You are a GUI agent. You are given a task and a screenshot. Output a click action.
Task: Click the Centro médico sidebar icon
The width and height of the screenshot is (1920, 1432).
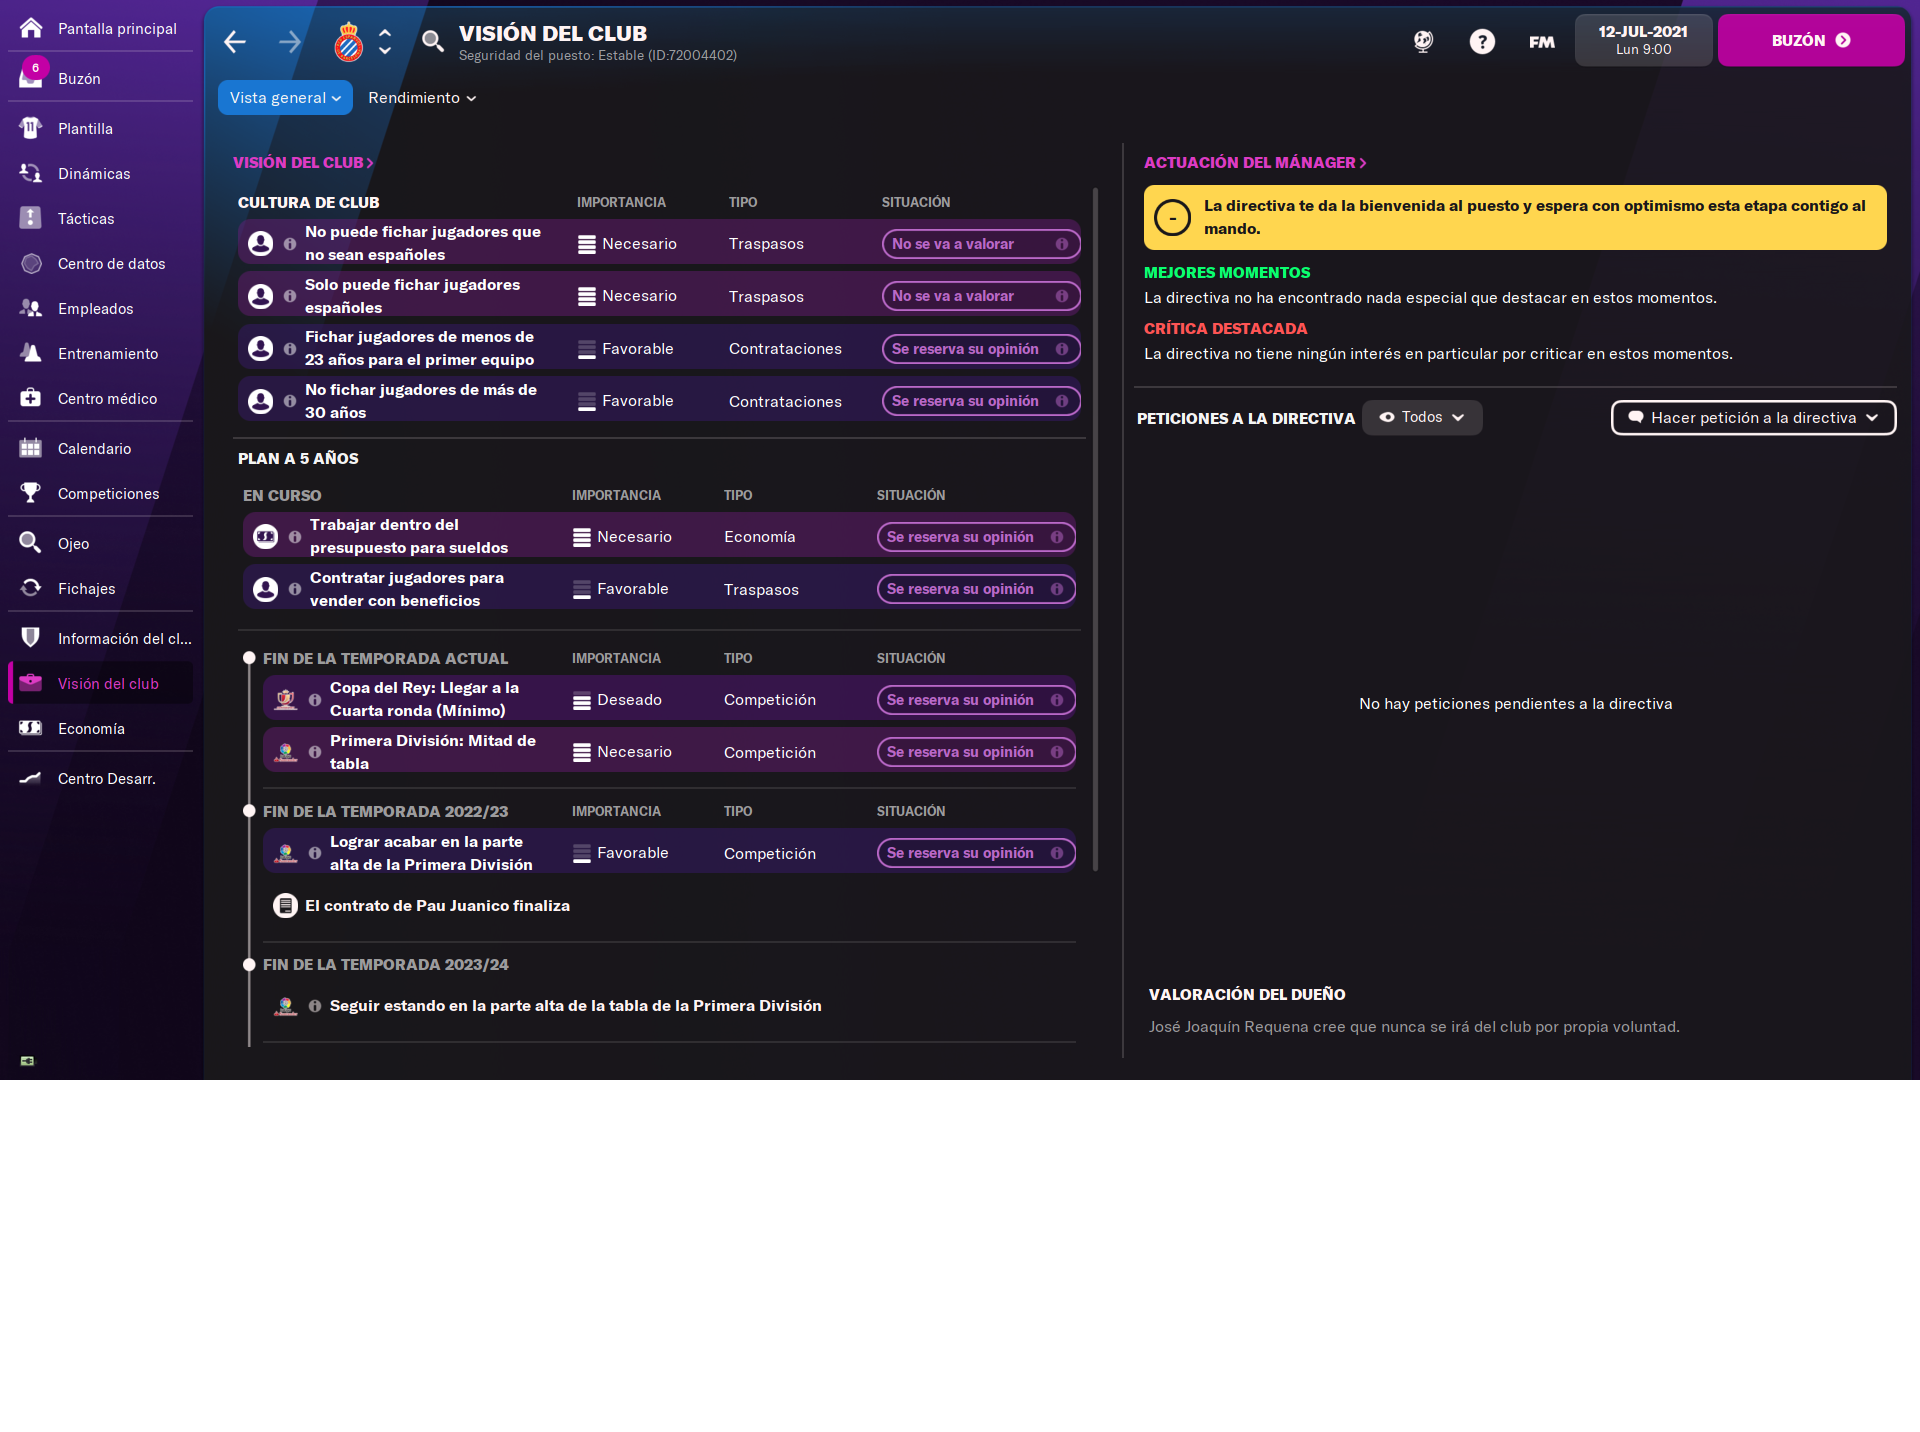[x=31, y=398]
